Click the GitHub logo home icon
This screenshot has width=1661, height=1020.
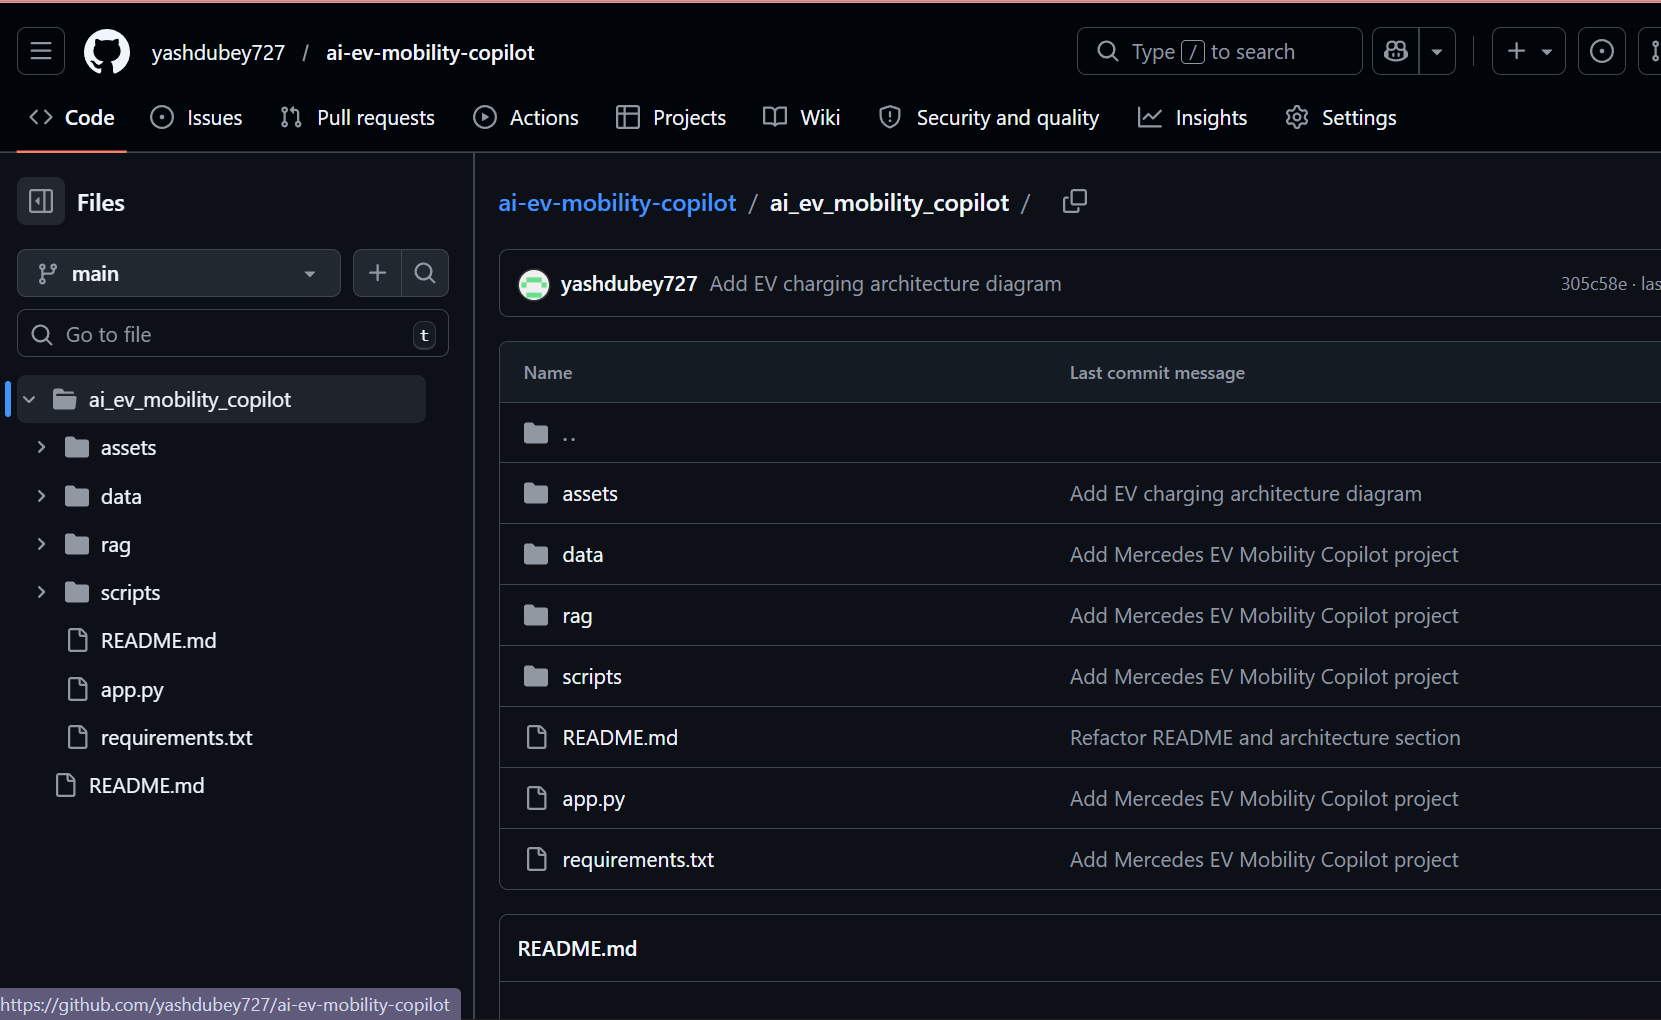pyautogui.click(x=107, y=52)
